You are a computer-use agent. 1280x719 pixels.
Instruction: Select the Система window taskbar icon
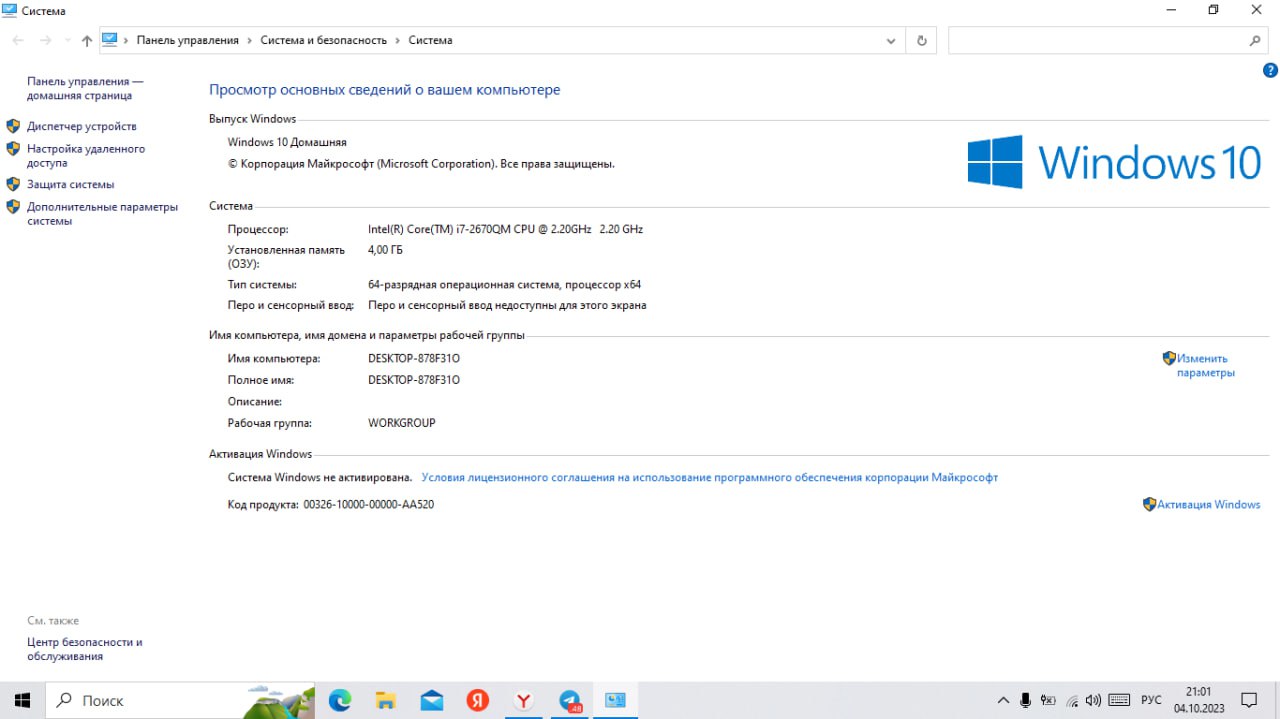tap(615, 700)
